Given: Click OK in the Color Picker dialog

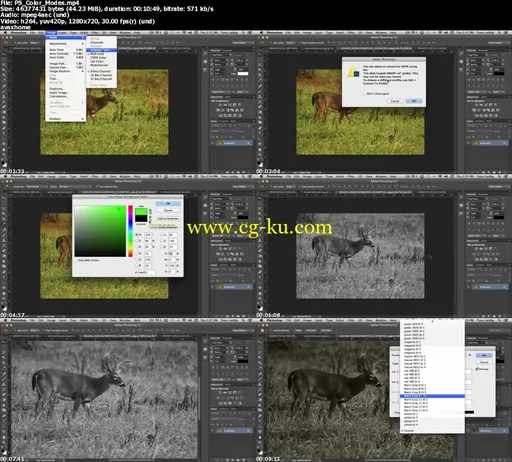Looking at the screenshot, I should click(x=168, y=203).
